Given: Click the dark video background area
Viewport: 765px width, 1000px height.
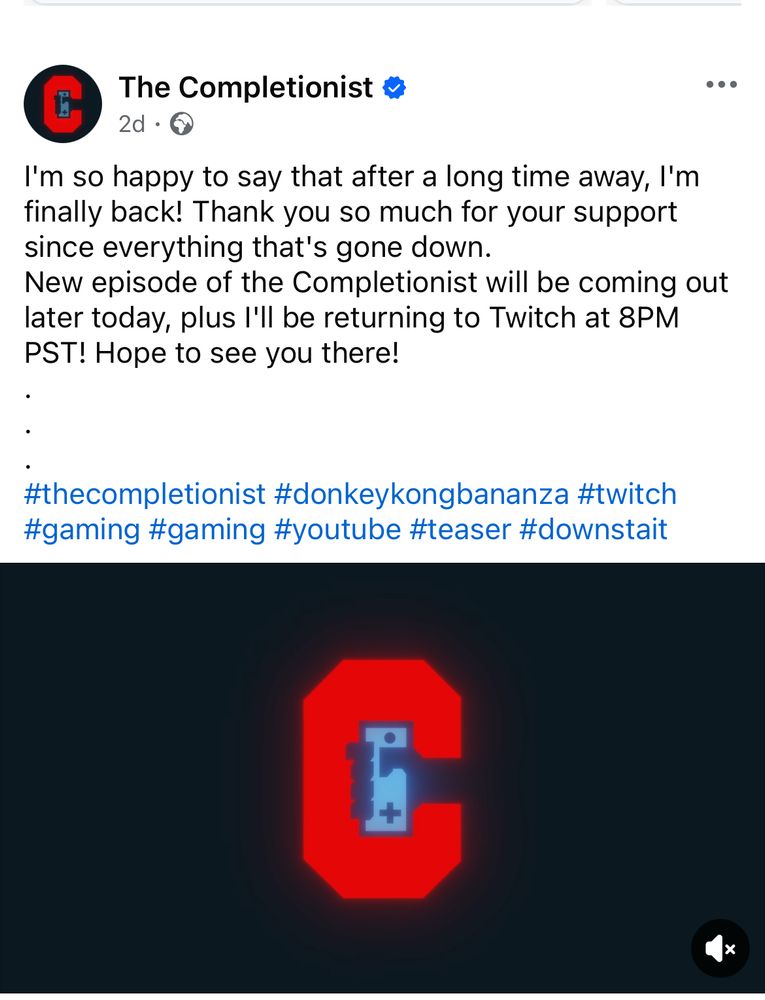Looking at the screenshot, I should (x=128, y=778).
